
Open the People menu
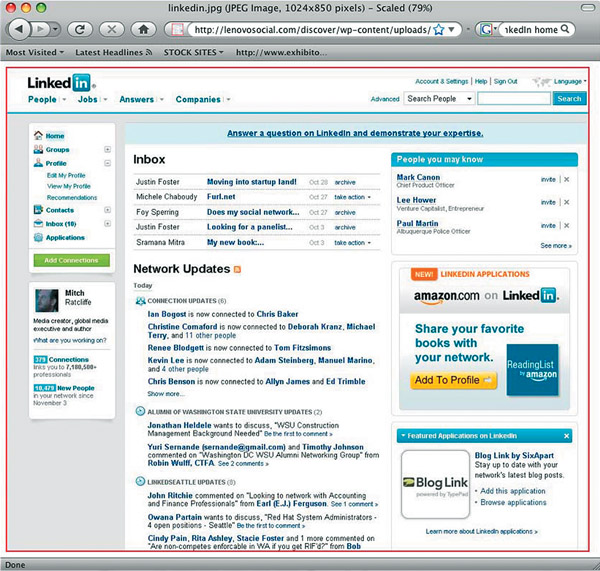[x=47, y=99]
